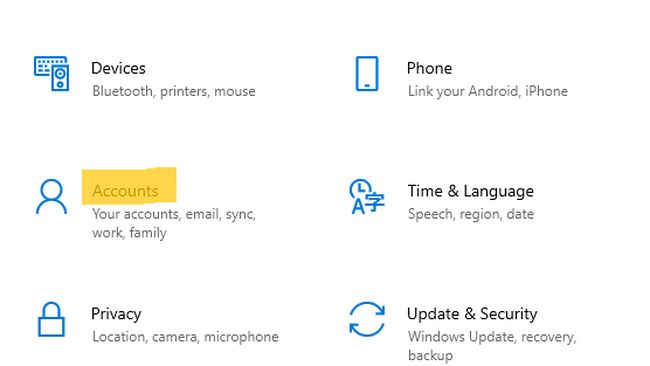Open the Time & Language settings title
The height and width of the screenshot is (366, 650).
[471, 191]
